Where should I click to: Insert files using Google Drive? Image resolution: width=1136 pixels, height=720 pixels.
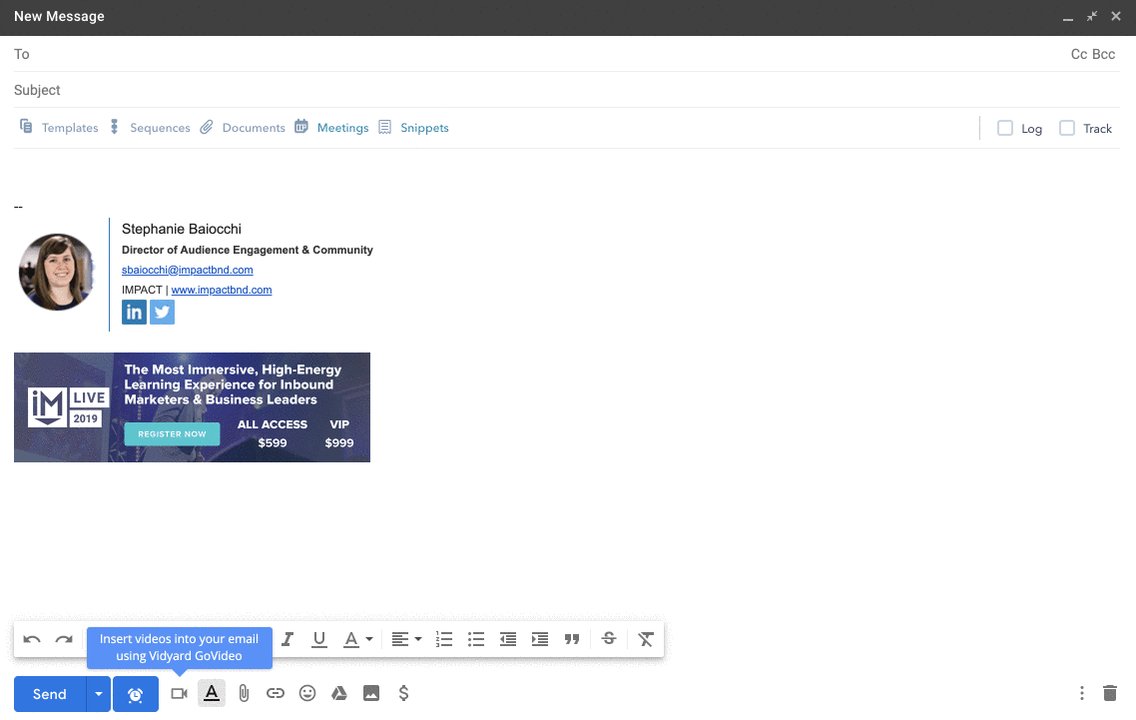click(339, 694)
